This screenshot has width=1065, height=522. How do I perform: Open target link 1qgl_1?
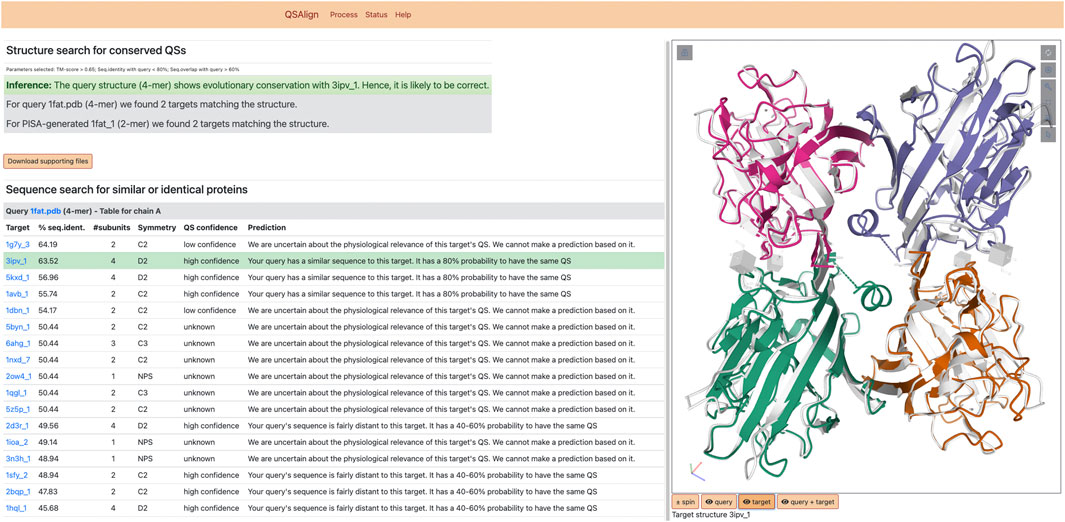17,392
